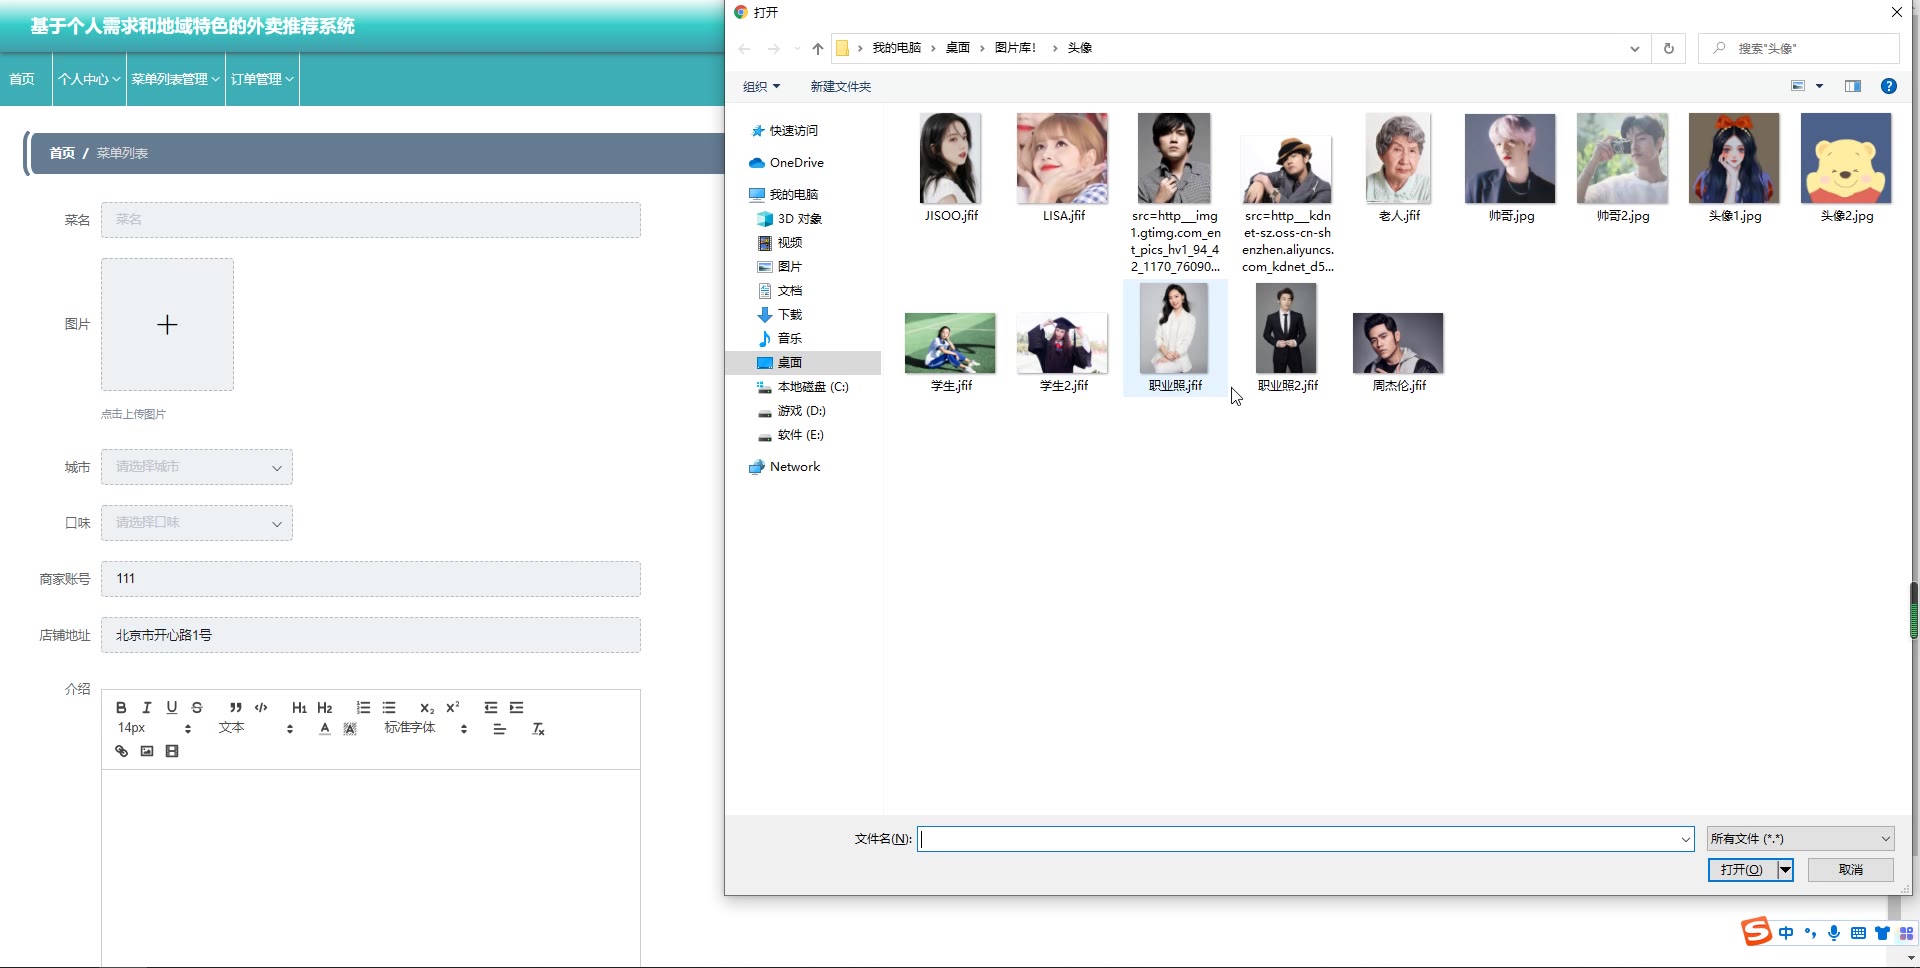Apply superscript formatting in the editor

coord(453,707)
